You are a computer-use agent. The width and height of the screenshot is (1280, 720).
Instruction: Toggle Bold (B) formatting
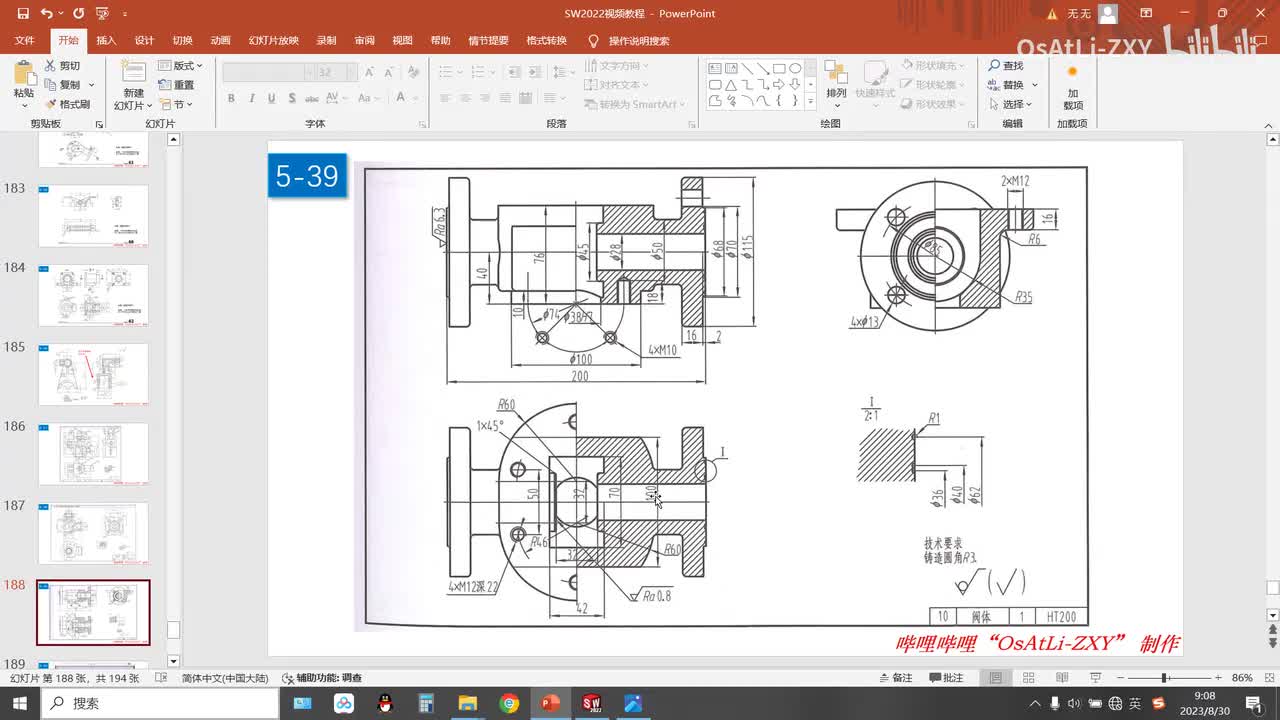[x=231, y=98]
